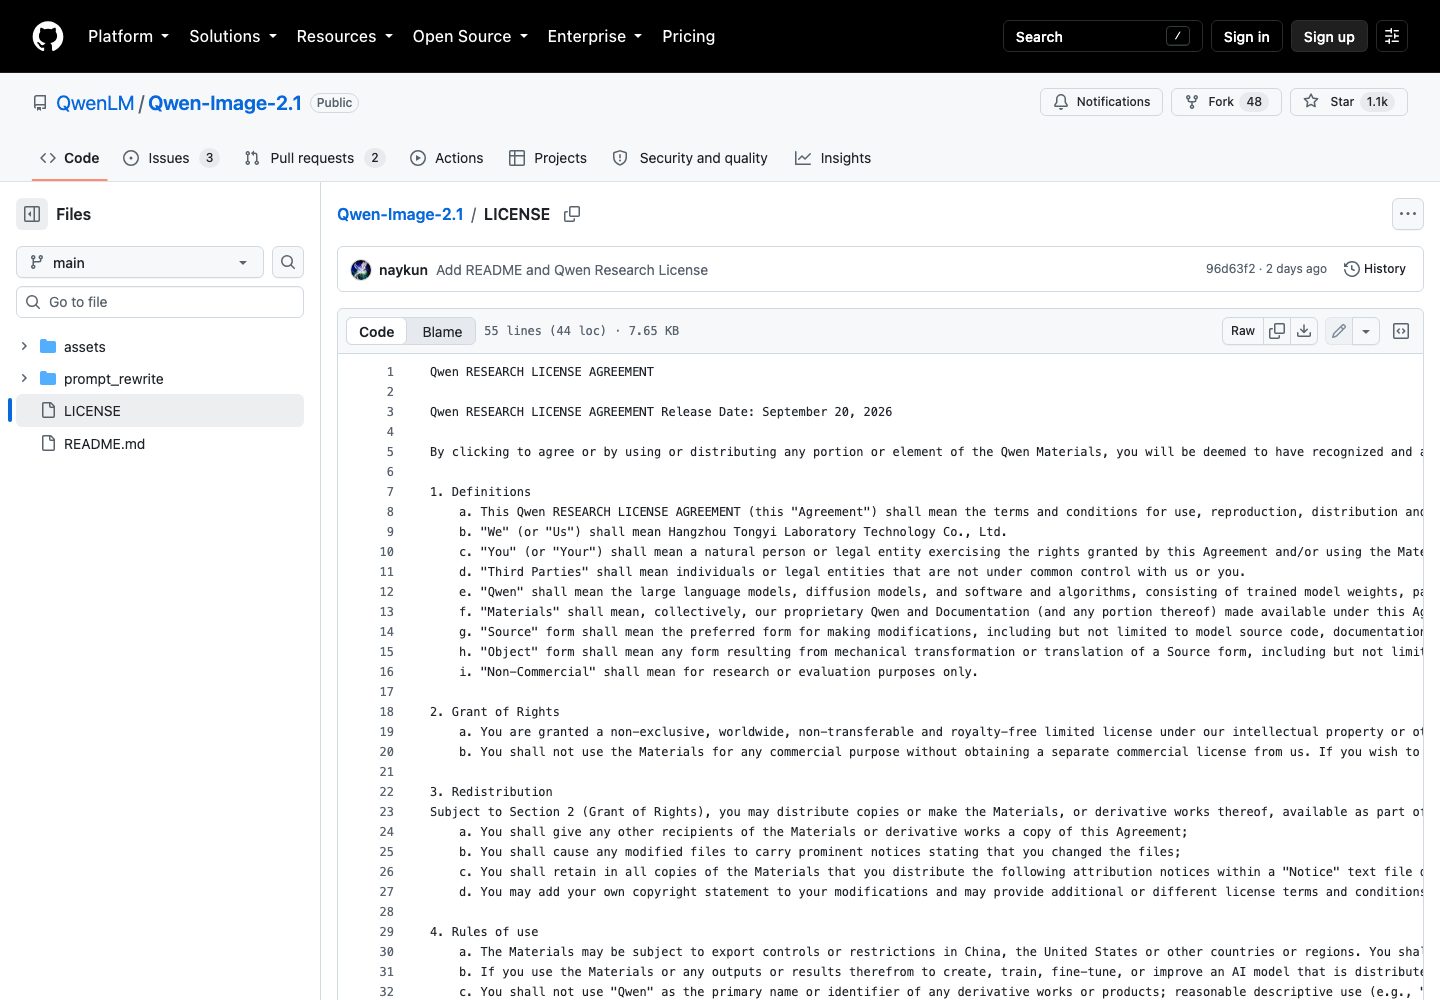Image resolution: width=1440 pixels, height=1000 pixels.
Task: Switch to Blame view
Action: [x=442, y=331]
